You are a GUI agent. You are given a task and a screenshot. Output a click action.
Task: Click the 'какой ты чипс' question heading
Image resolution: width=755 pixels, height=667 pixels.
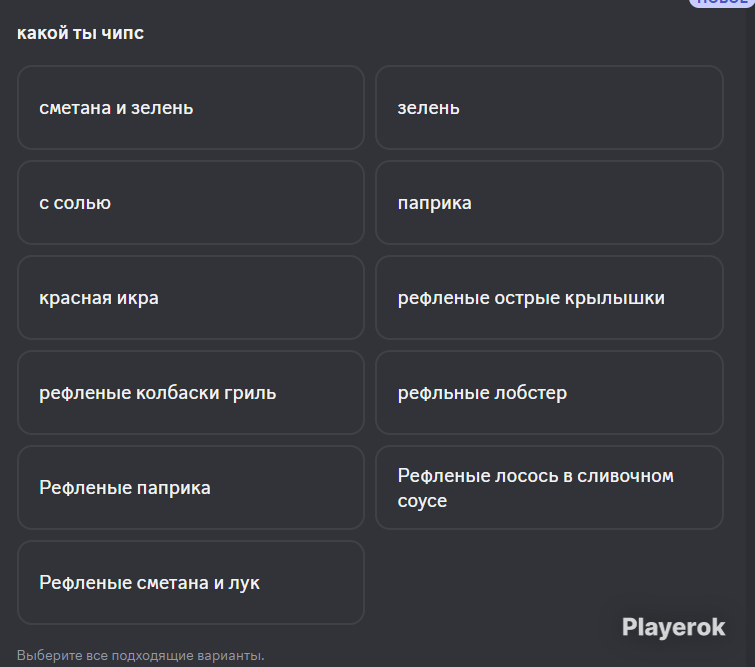(x=80, y=33)
